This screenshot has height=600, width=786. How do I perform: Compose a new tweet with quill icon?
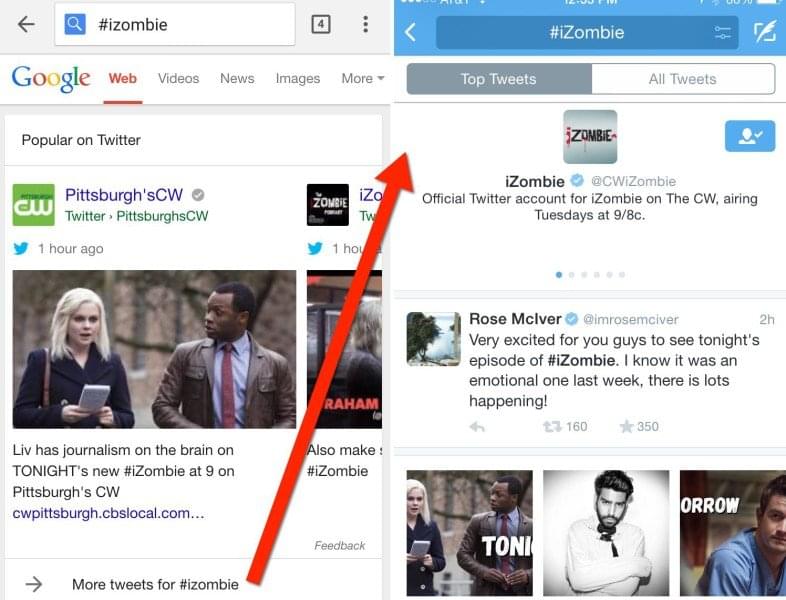tap(764, 32)
